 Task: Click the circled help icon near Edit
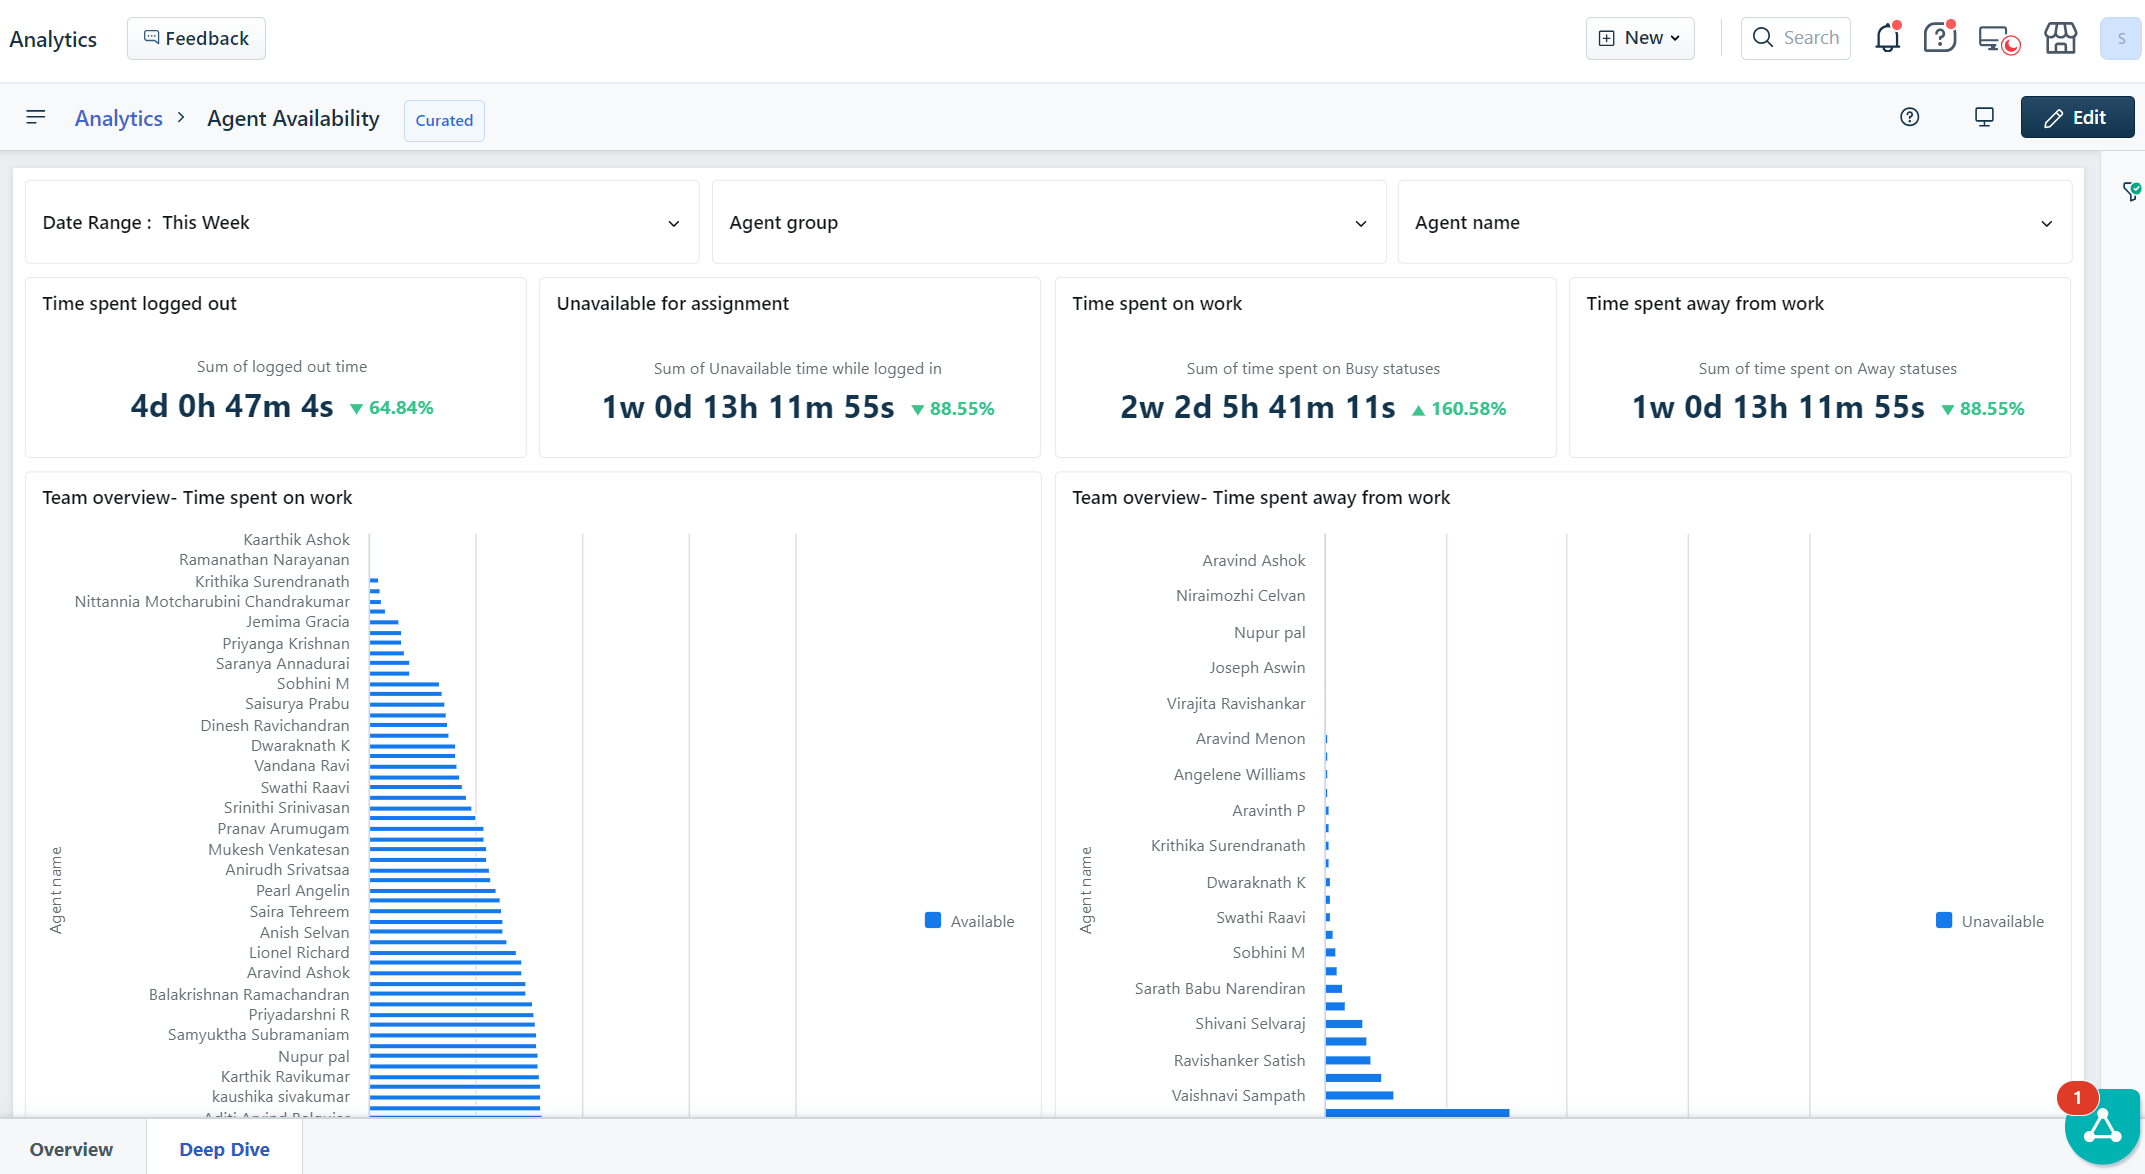1909,117
